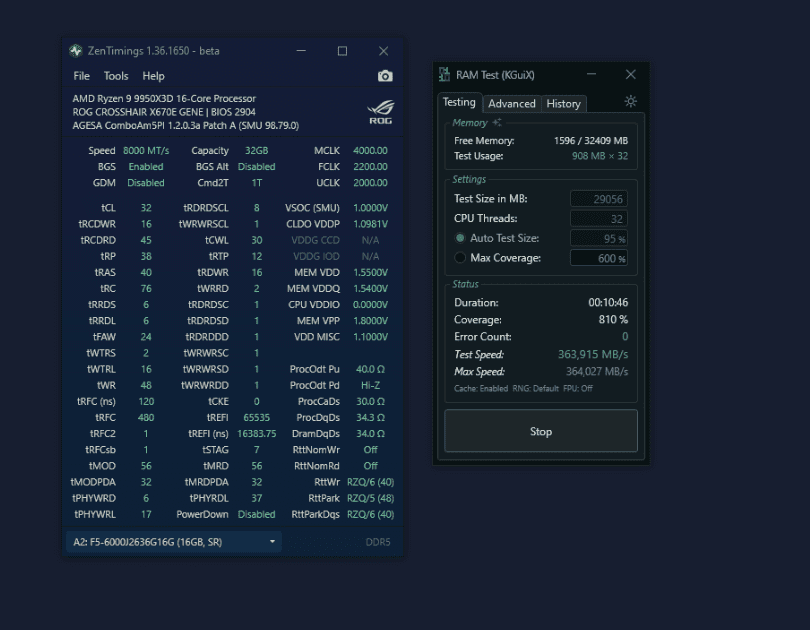This screenshot has height=630, width=810.
Task: Click the MEM VDD value 1.5500V
Action: pos(370,272)
